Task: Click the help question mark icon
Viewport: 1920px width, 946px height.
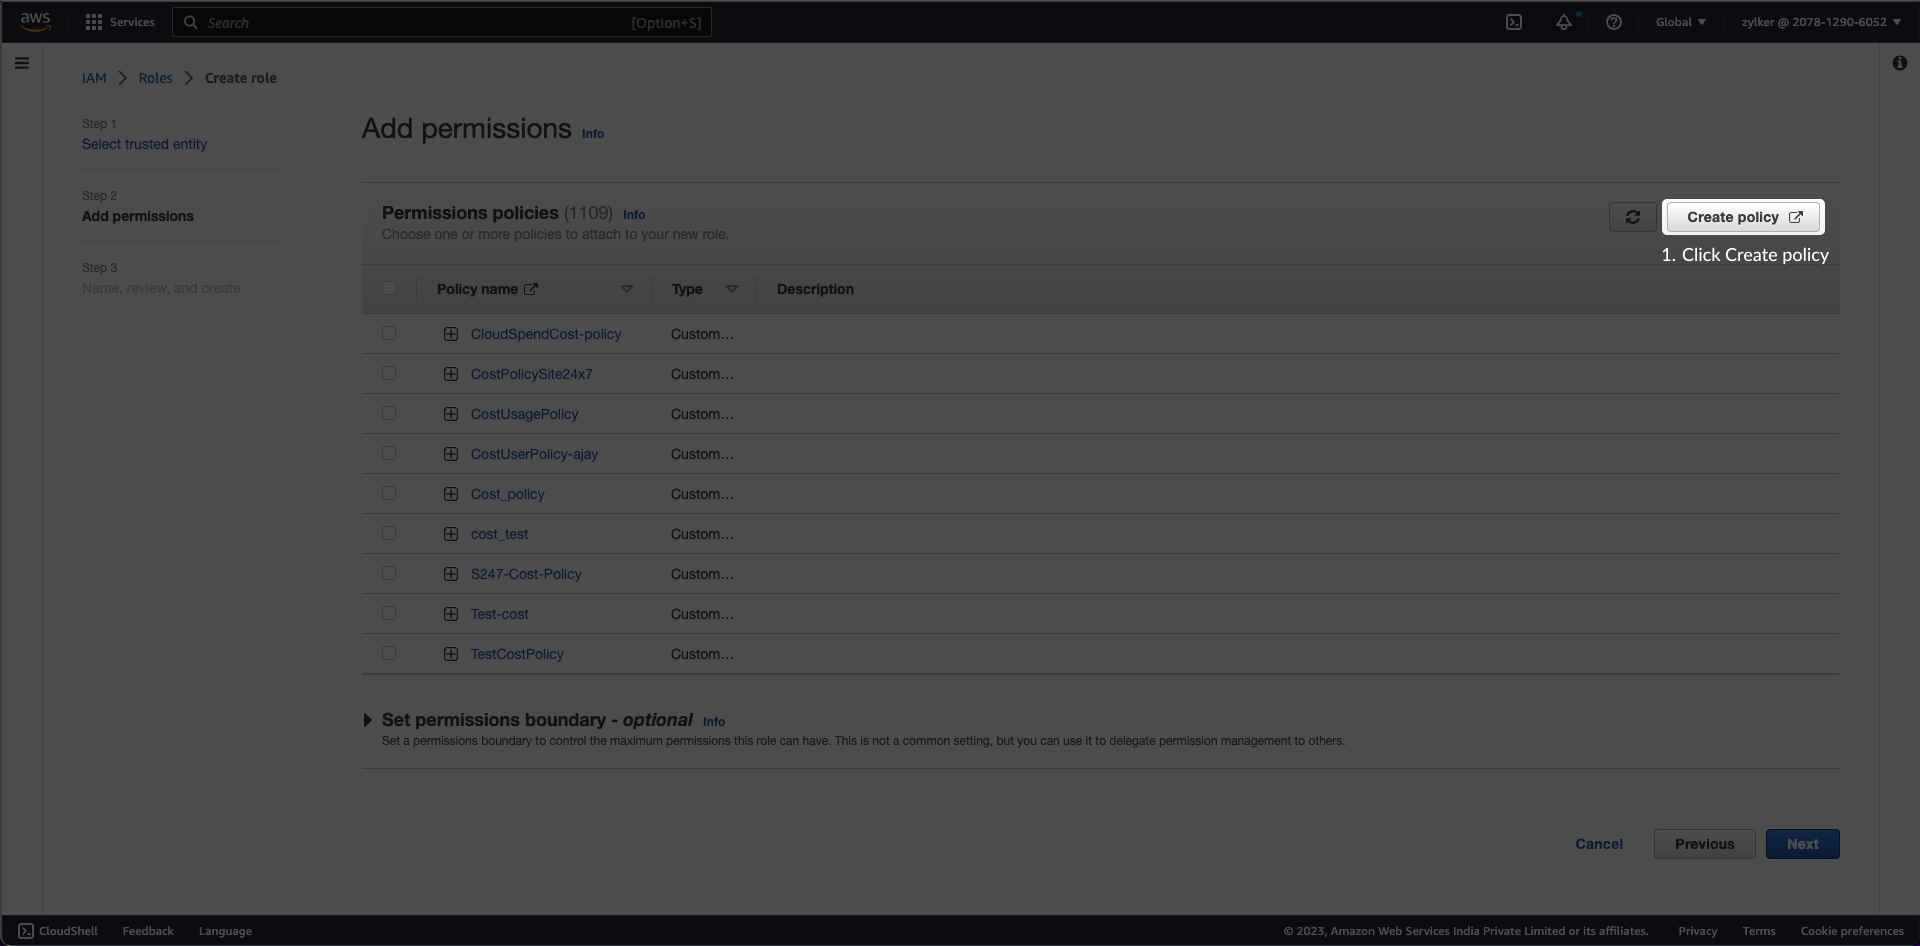Action: pyautogui.click(x=1614, y=22)
